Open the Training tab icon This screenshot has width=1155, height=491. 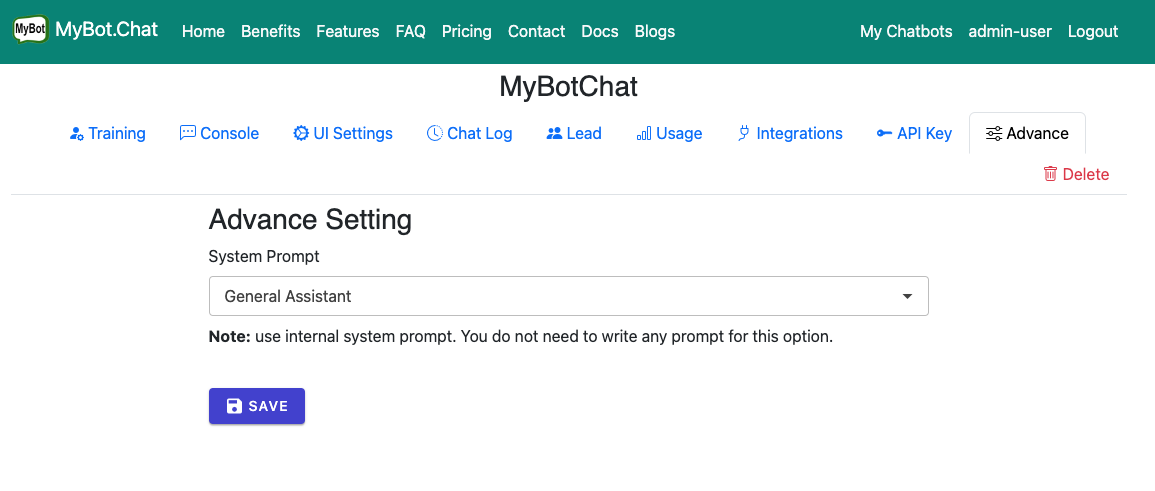point(76,134)
